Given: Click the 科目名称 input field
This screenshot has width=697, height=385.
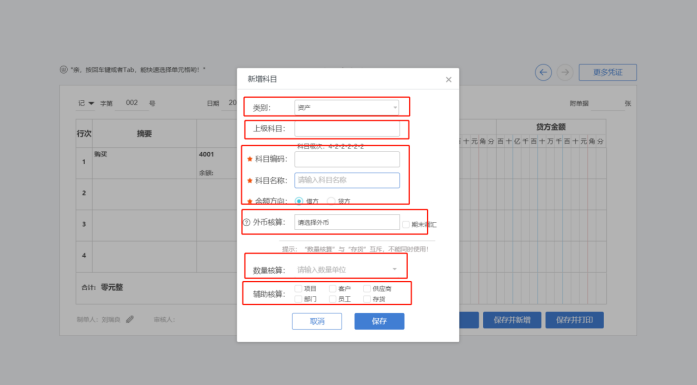Looking at the screenshot, I should click(347, 180).
